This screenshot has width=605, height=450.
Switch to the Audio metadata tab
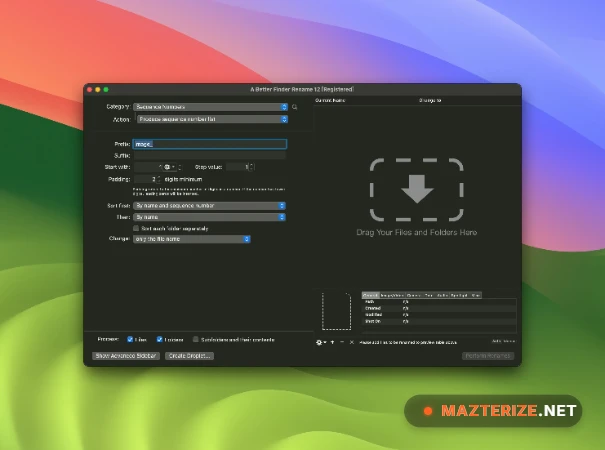[442, 295]
